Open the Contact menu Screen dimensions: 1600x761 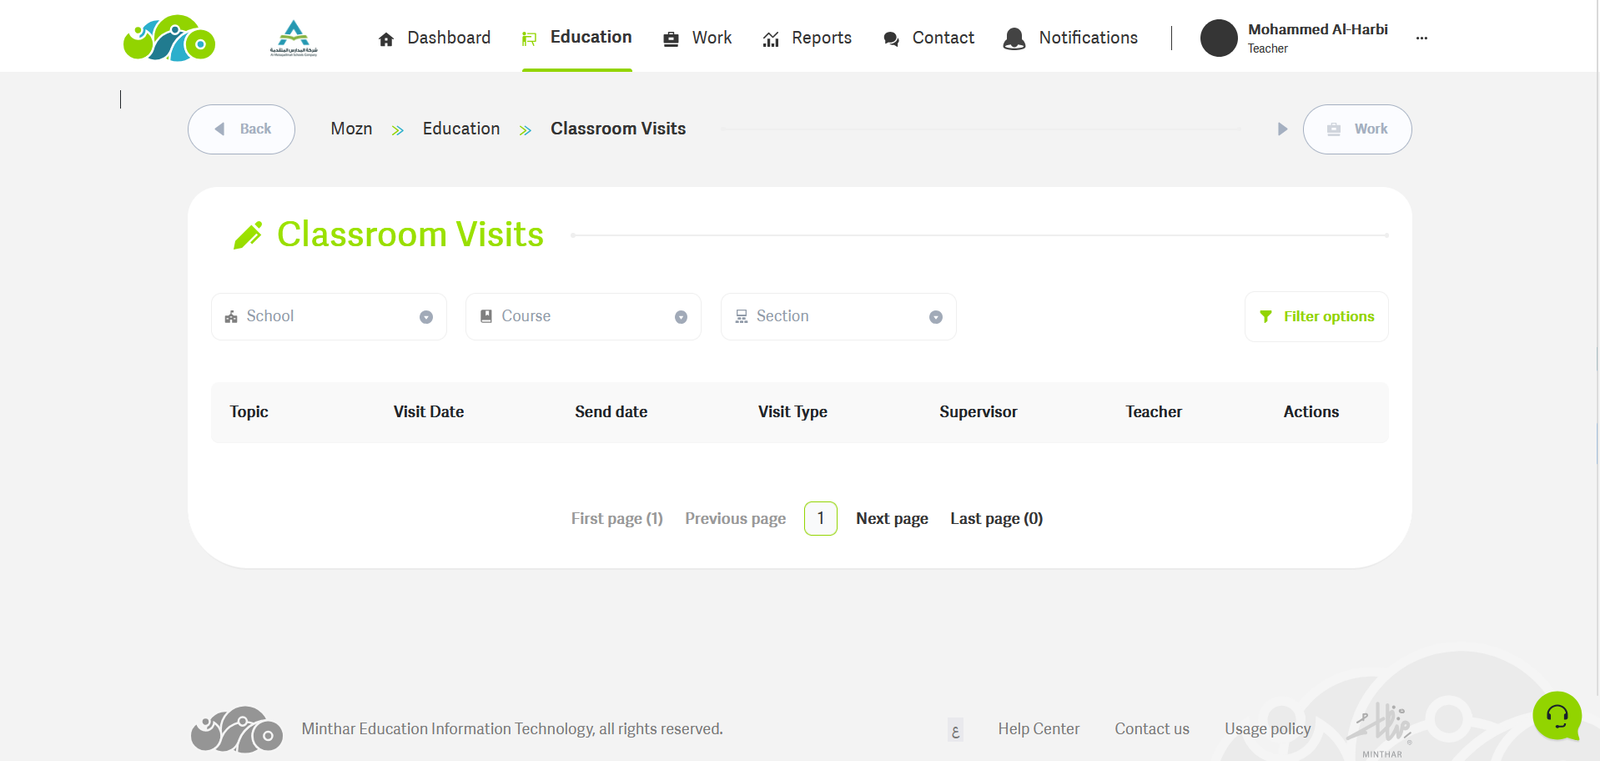(929, 38)
